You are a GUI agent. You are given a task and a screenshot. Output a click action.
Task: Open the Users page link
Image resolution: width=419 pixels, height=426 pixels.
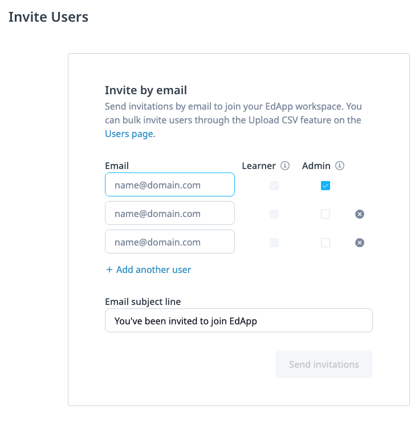click(129, 134)
